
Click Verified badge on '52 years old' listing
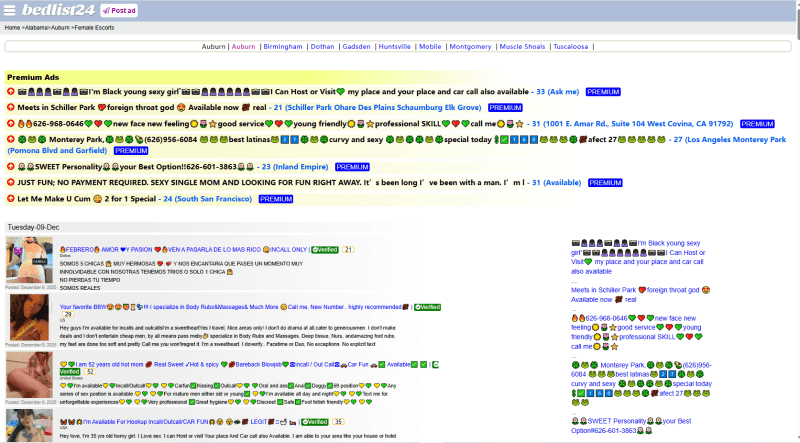tap(69, 372)
